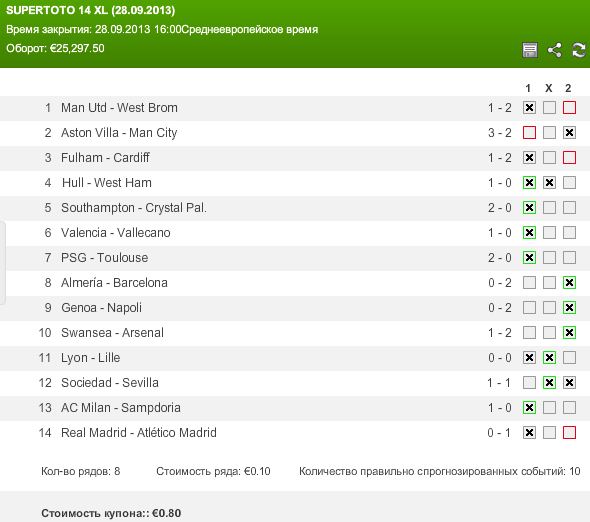Toggle checkbox 1 for Man Utd - West Brom
590x522 pixels.
[x=529, y=108]
